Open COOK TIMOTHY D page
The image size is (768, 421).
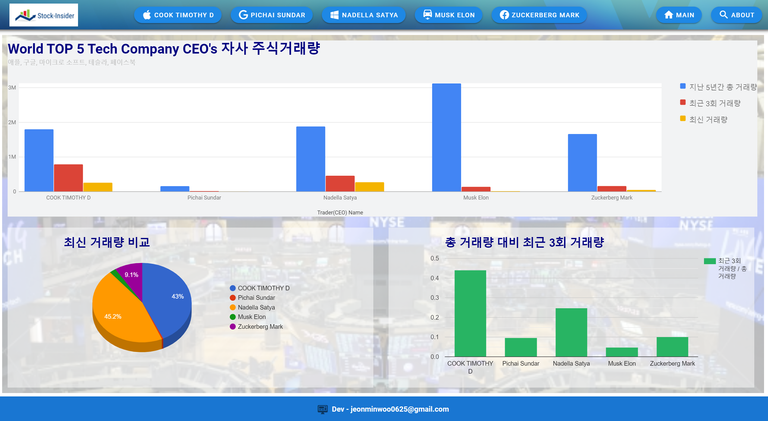(x=178, y=15)
